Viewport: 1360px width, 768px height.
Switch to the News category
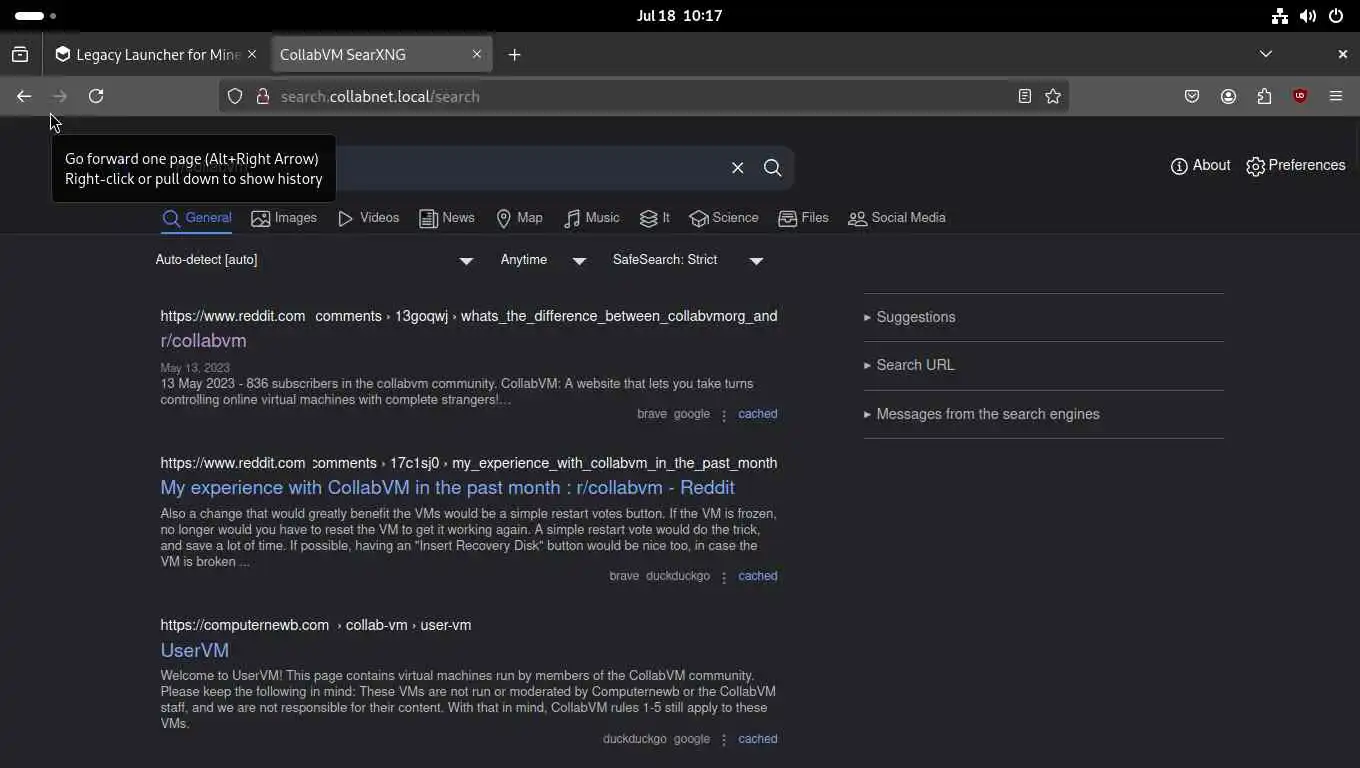(447, 218)
